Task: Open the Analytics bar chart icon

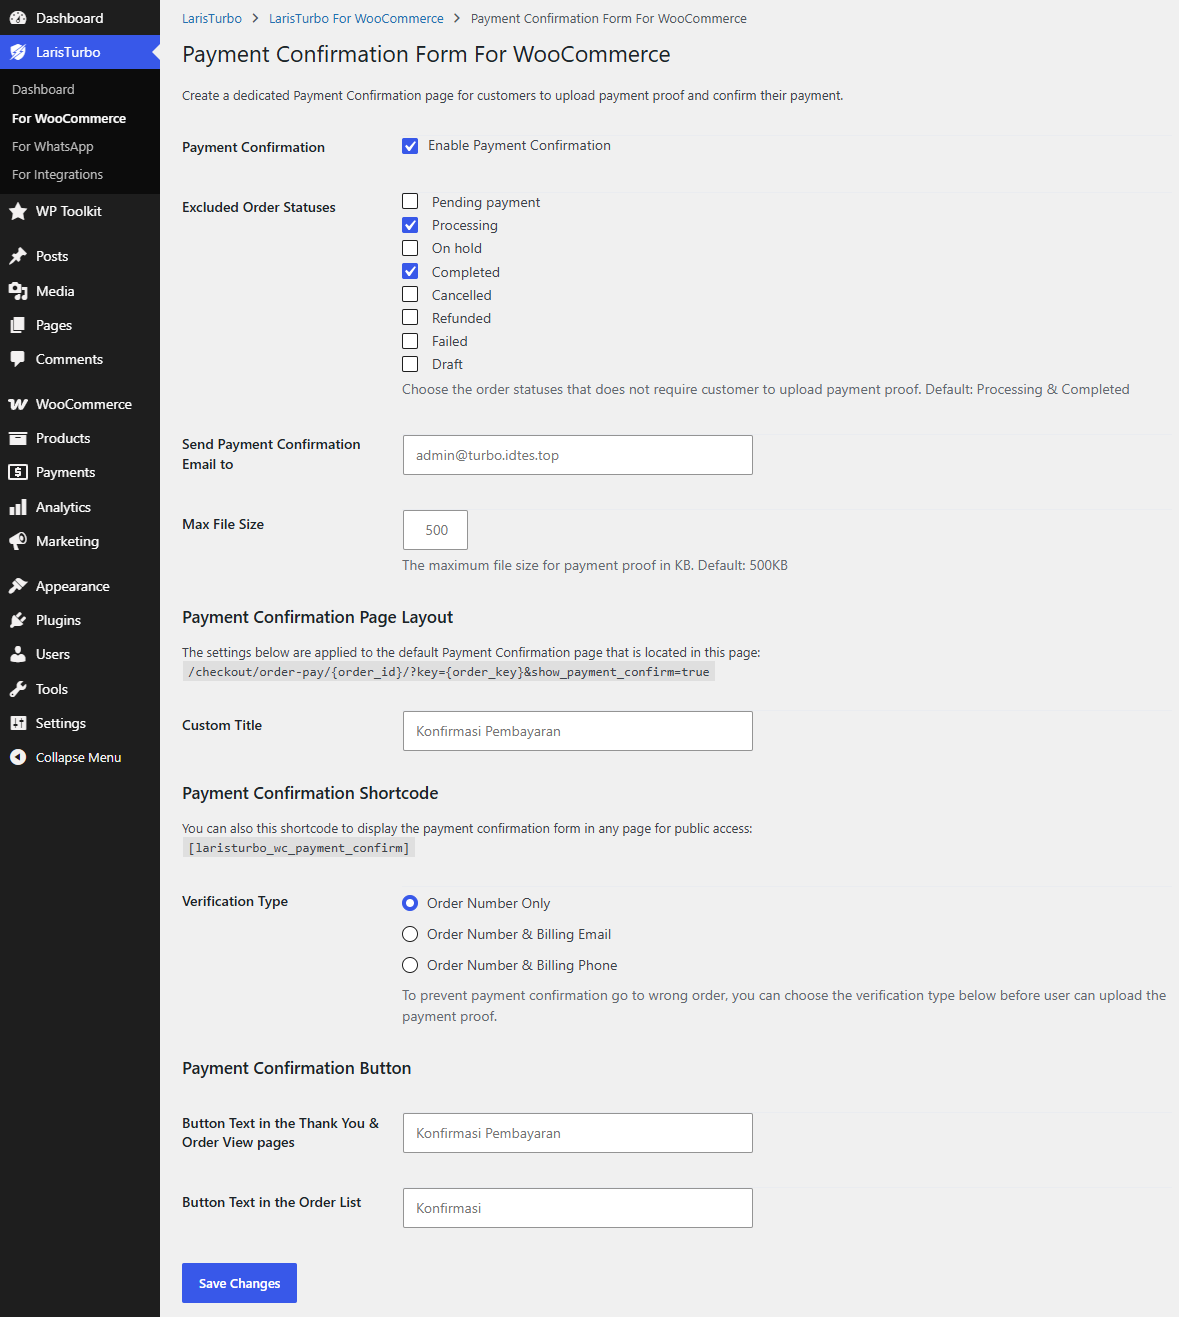Action: click(x=18, y=507)
